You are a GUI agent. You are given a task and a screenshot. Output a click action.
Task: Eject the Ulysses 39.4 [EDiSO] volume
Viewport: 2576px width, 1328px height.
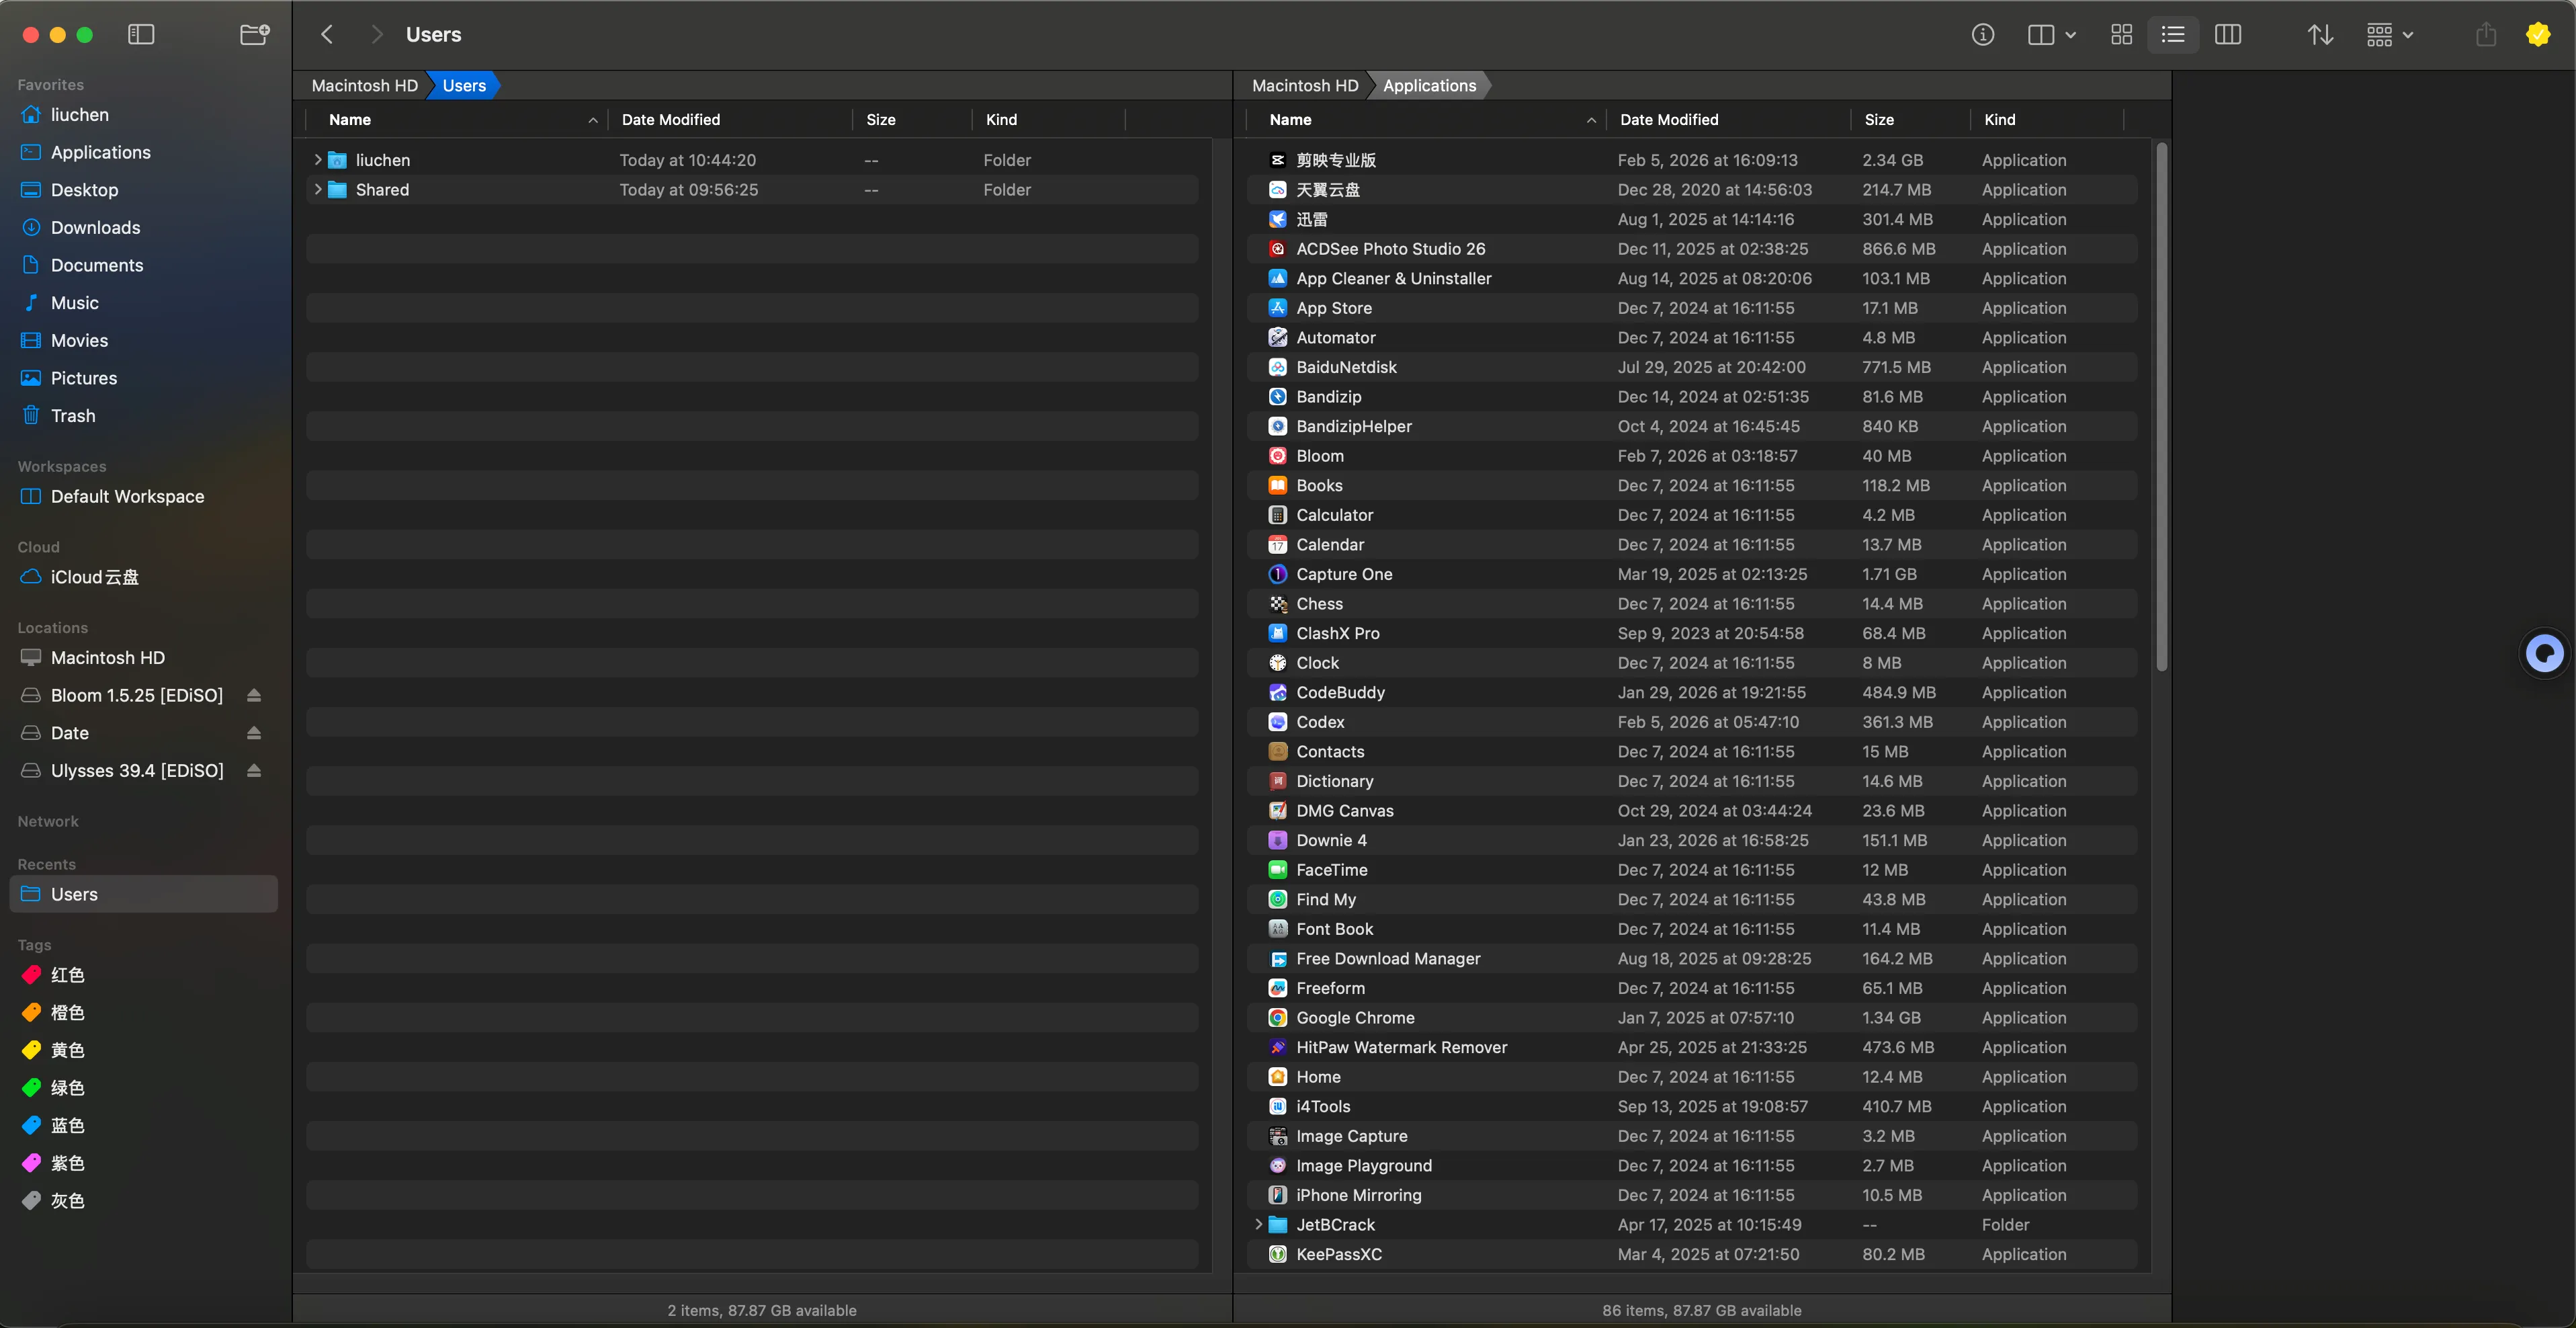click(x=254, y=771)
